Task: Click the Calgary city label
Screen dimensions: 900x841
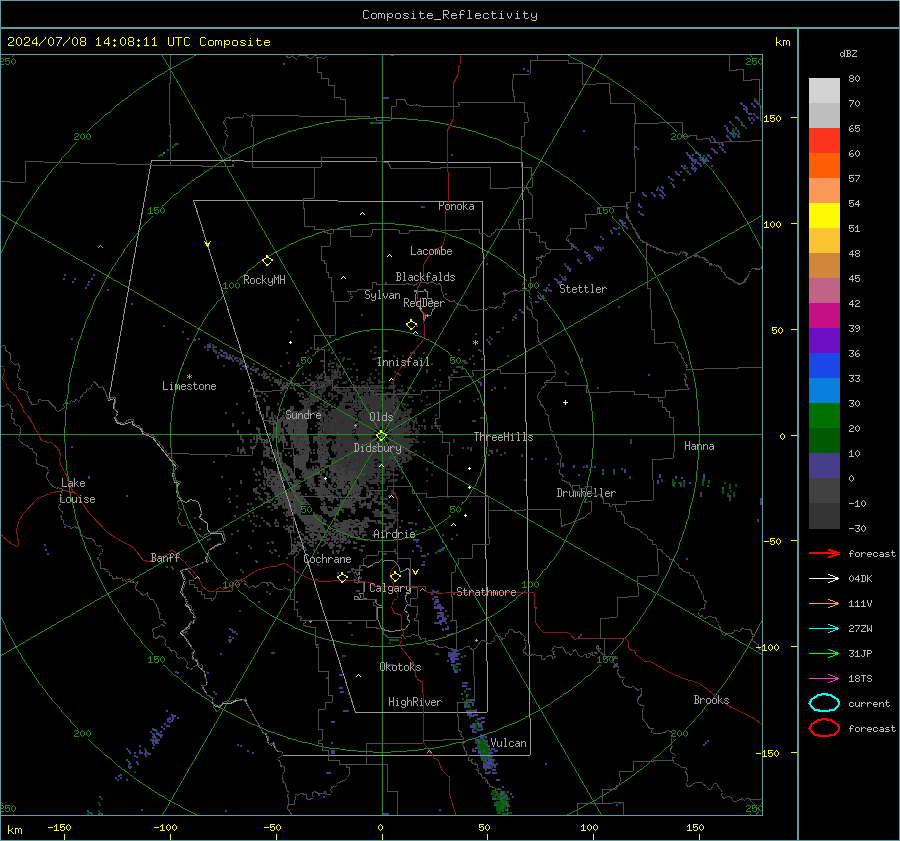Action: 390,588
